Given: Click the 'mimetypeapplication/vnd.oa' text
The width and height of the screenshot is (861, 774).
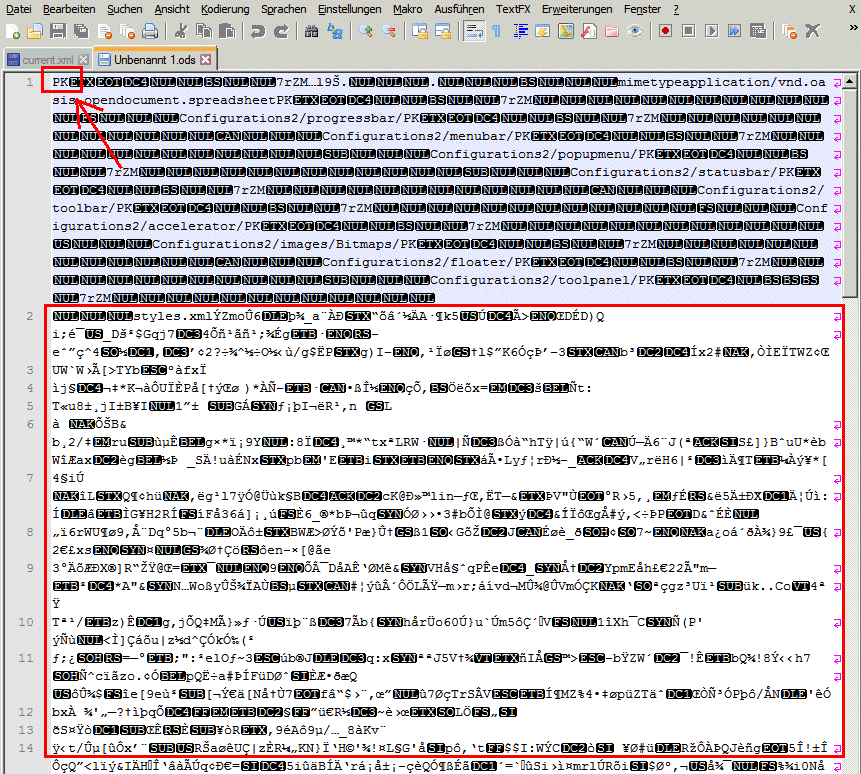Looking at the screenshot, I should (722, 82).
